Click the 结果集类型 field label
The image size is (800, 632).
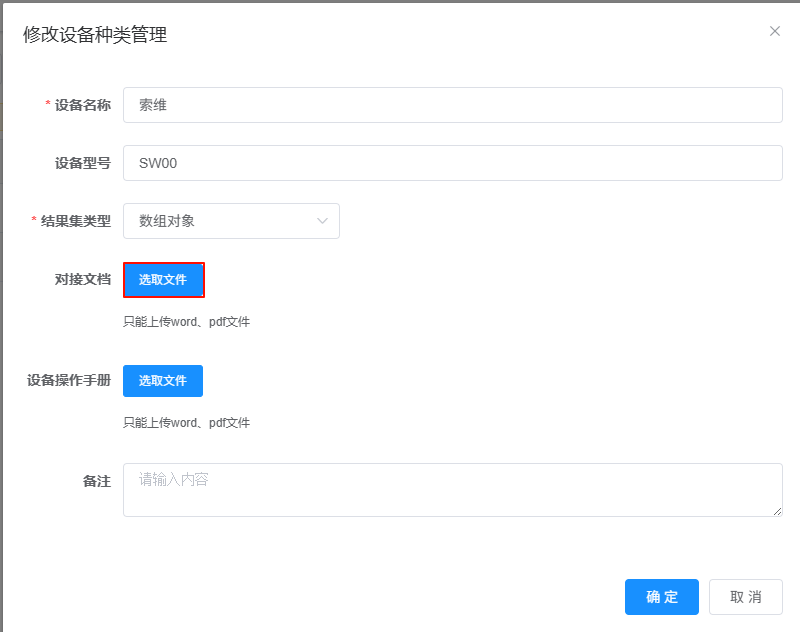point(75,221)
